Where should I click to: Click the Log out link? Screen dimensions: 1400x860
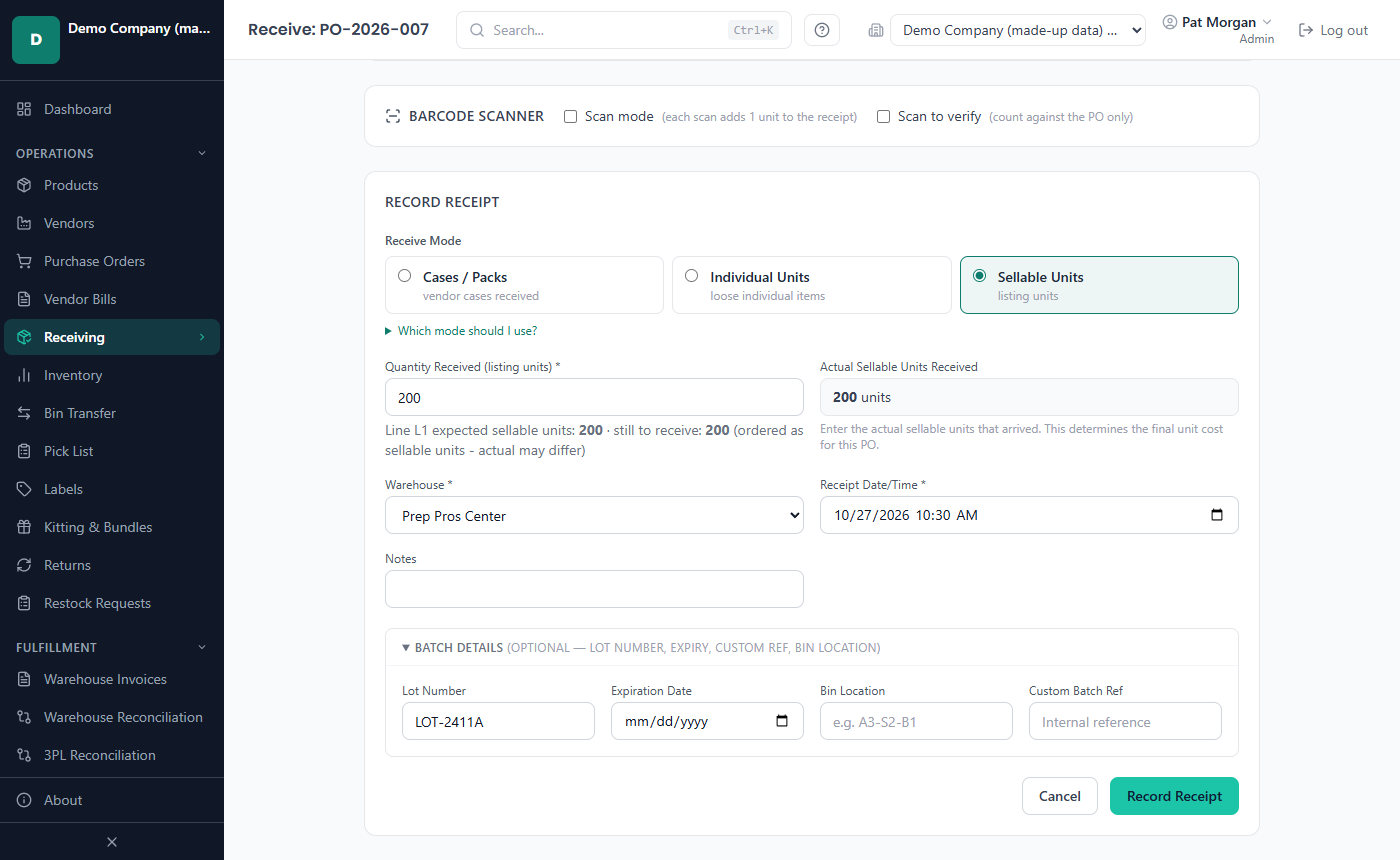click(x=1333, y=30)
